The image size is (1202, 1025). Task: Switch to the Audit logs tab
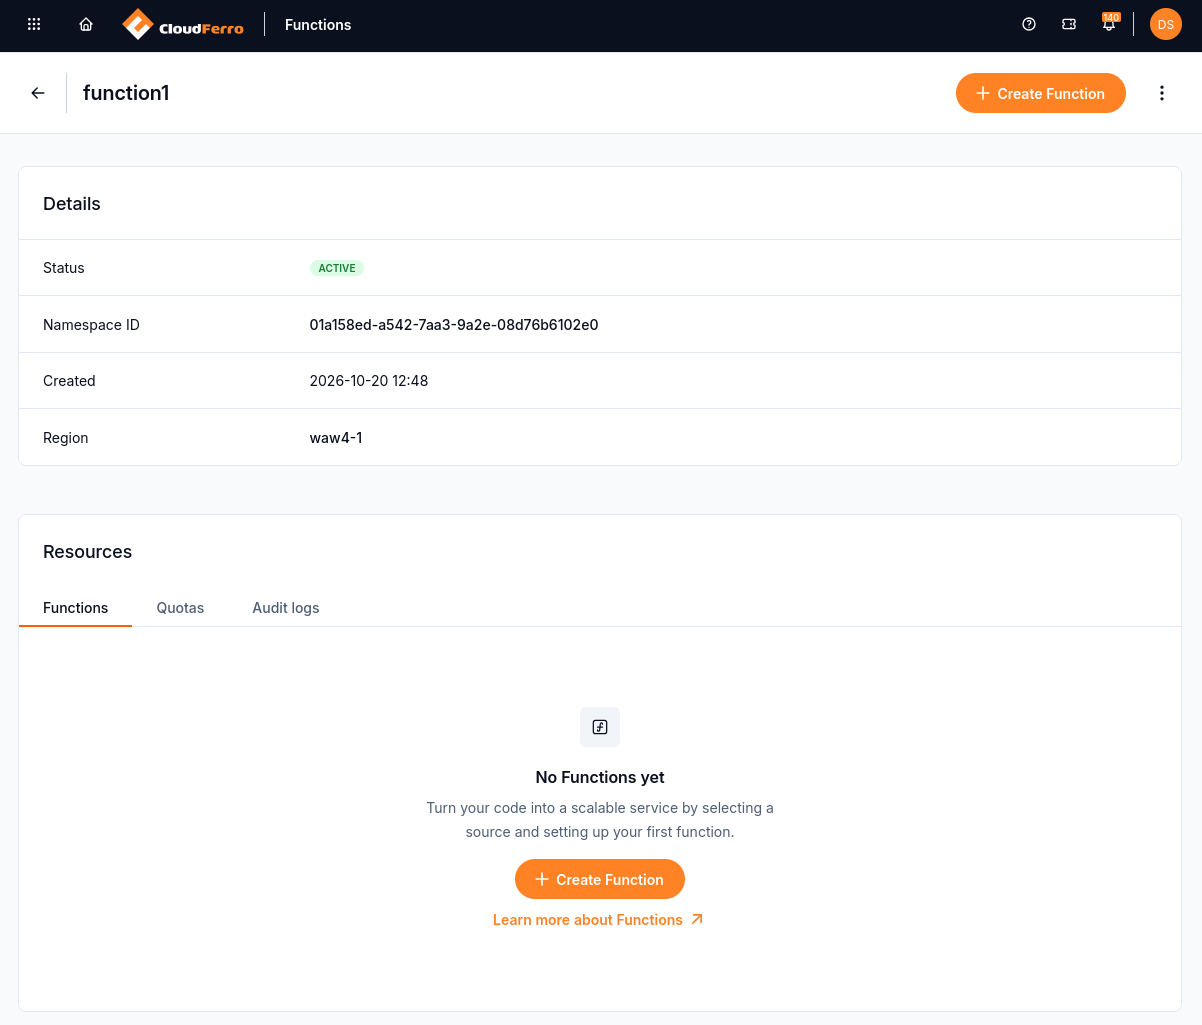pos(286,608)
